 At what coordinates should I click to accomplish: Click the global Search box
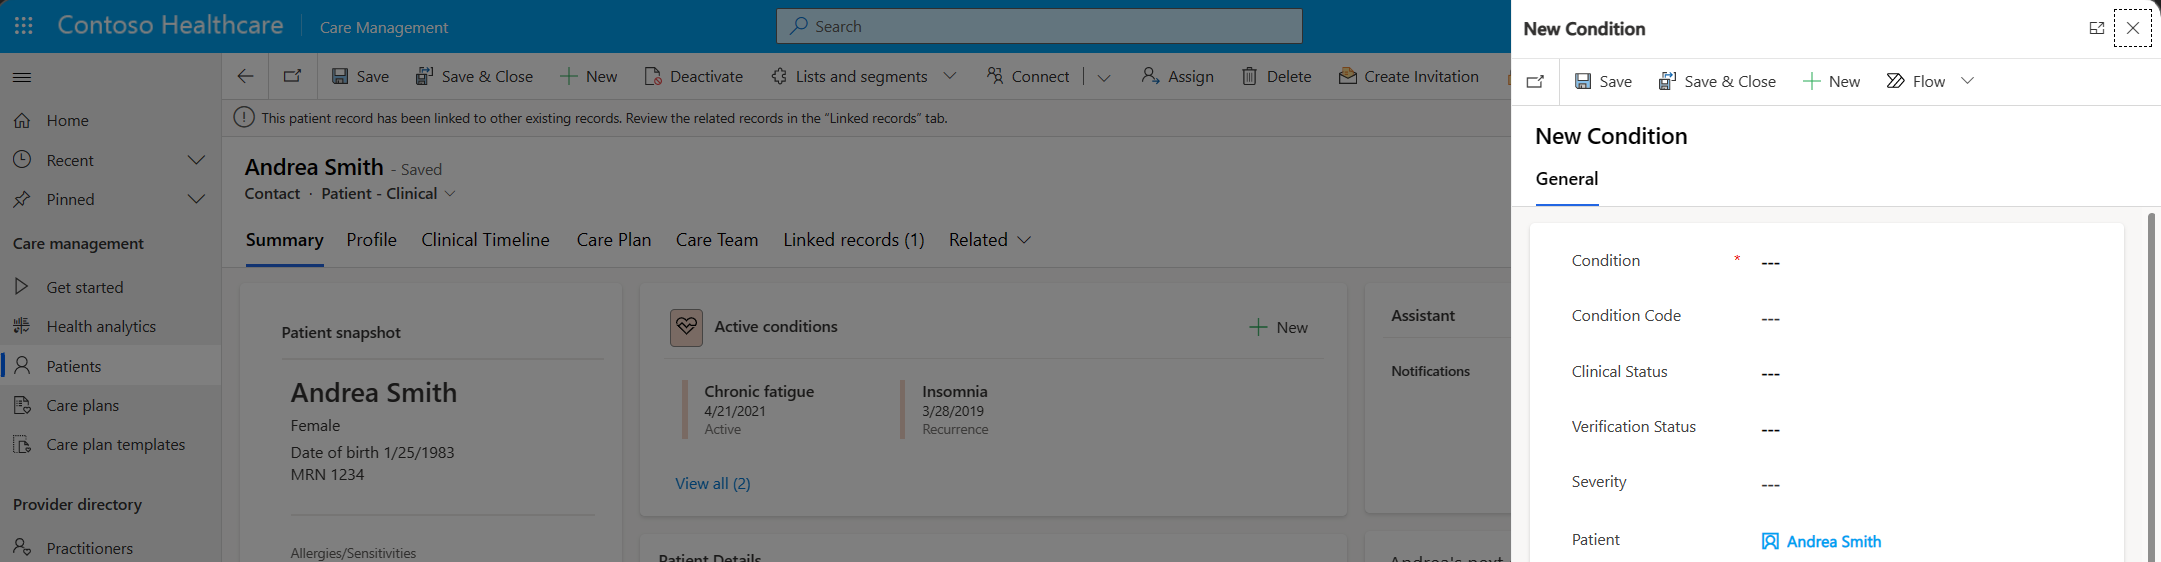[x=1039, y=26]
